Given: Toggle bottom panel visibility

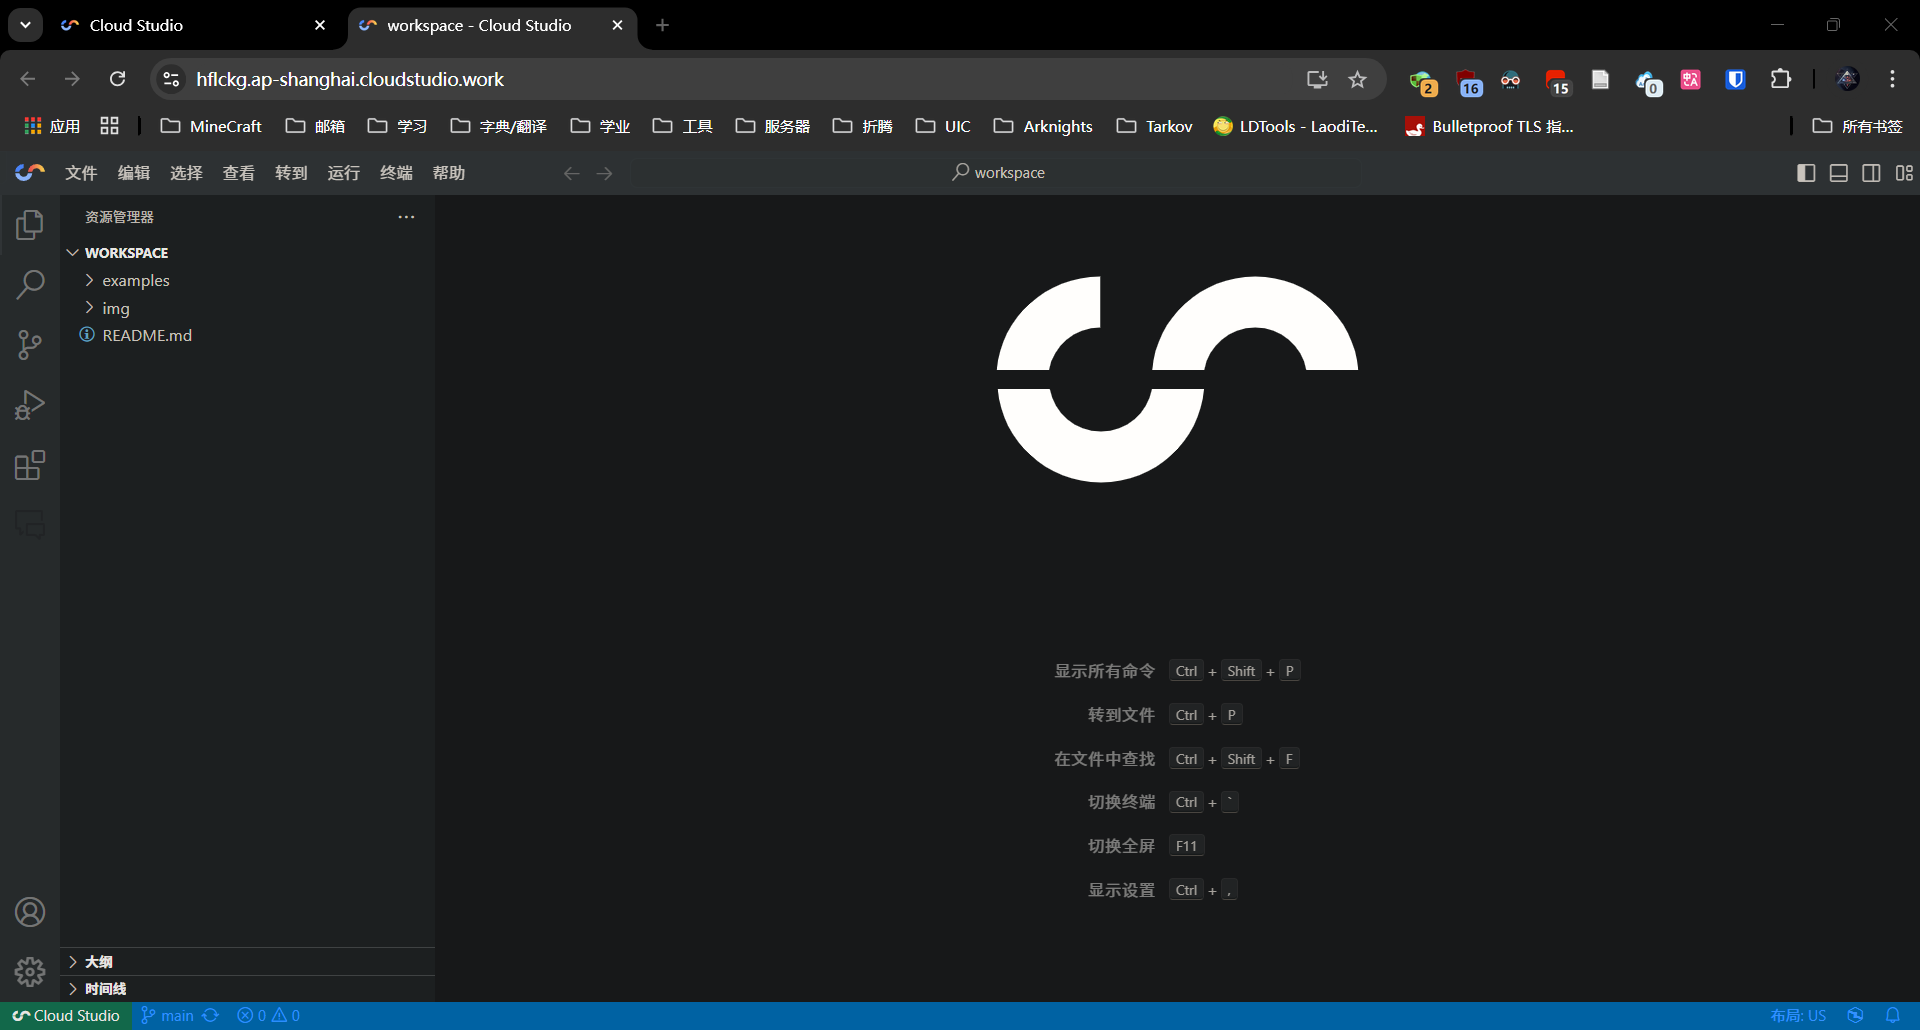Looking at the screenshot, I should [1839, 173].
